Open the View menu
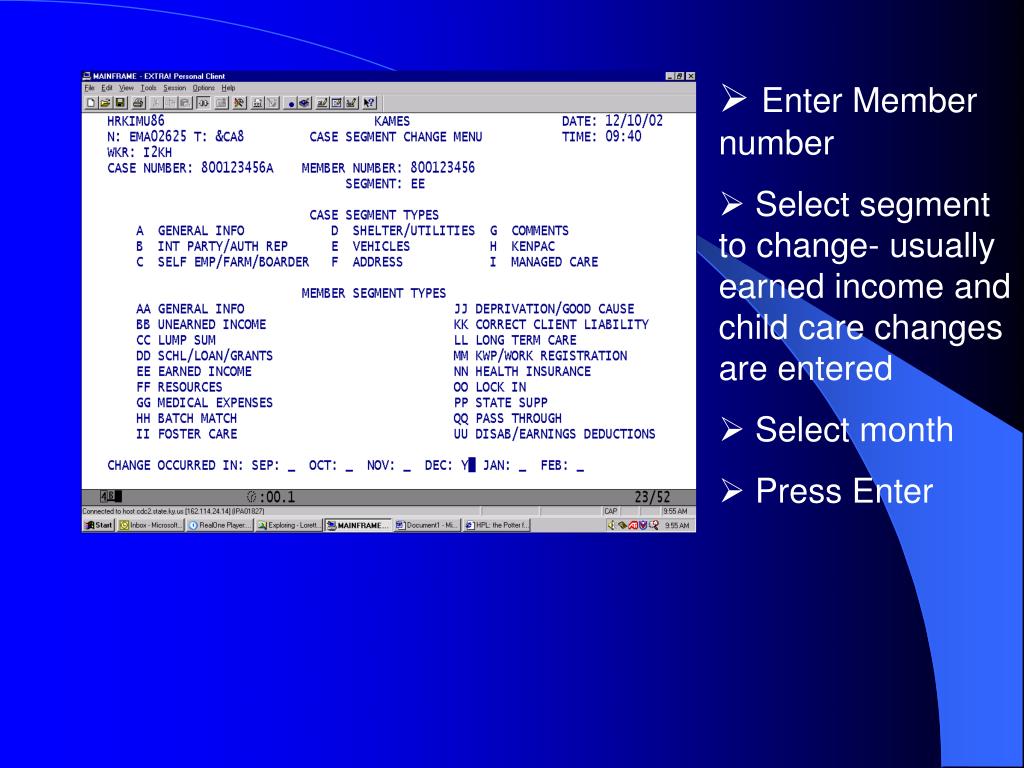The image size is (1024, 768). [126, 88]
